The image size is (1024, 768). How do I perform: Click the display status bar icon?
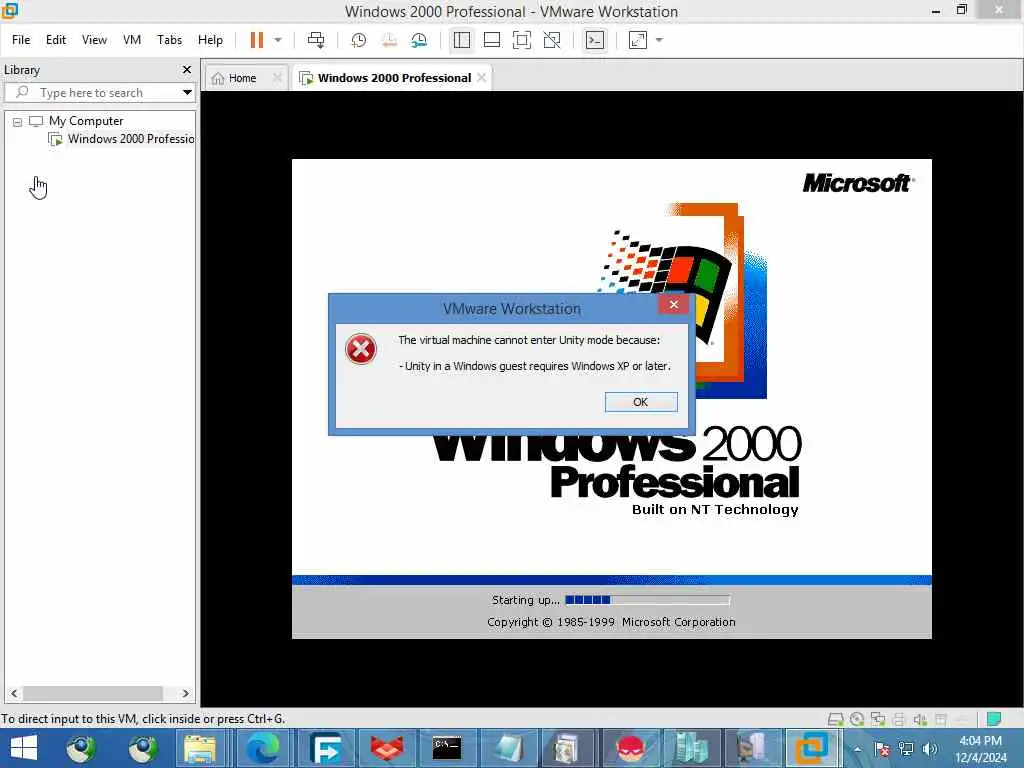coord(941,720)
